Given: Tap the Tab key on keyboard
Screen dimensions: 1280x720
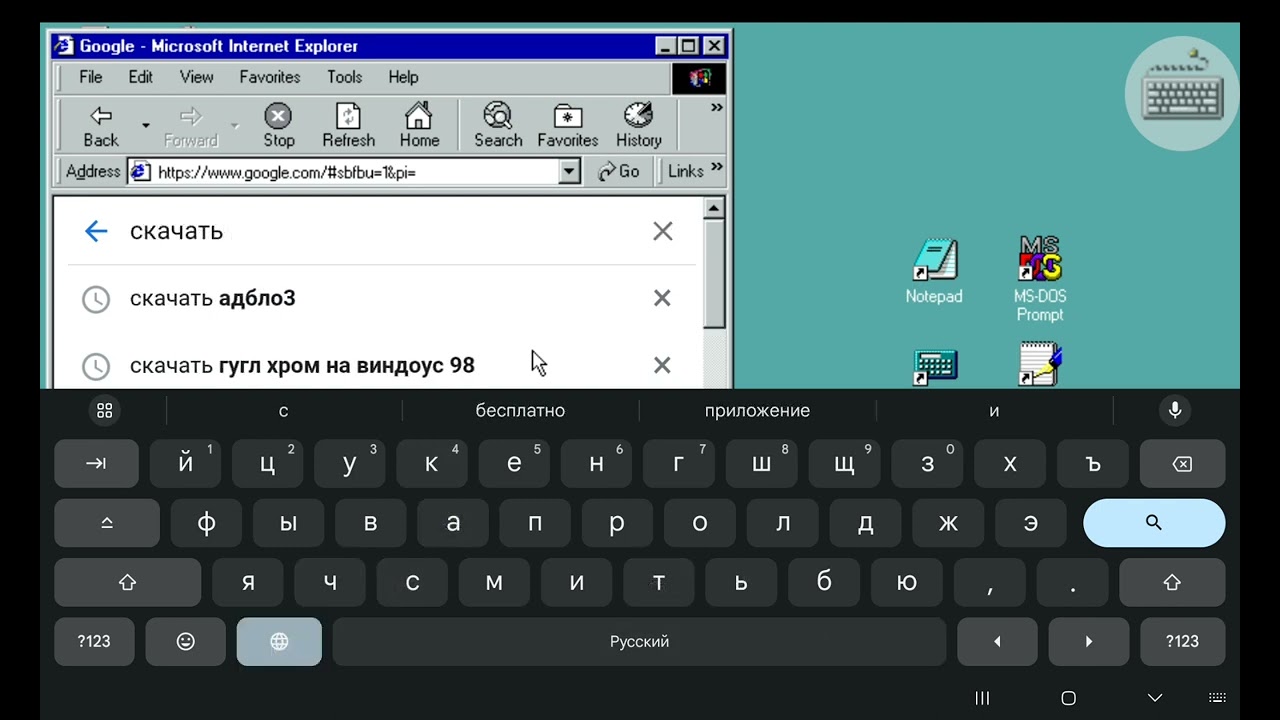Looking at the screenshot, I should pyautogui.click(x=96, y=463).
